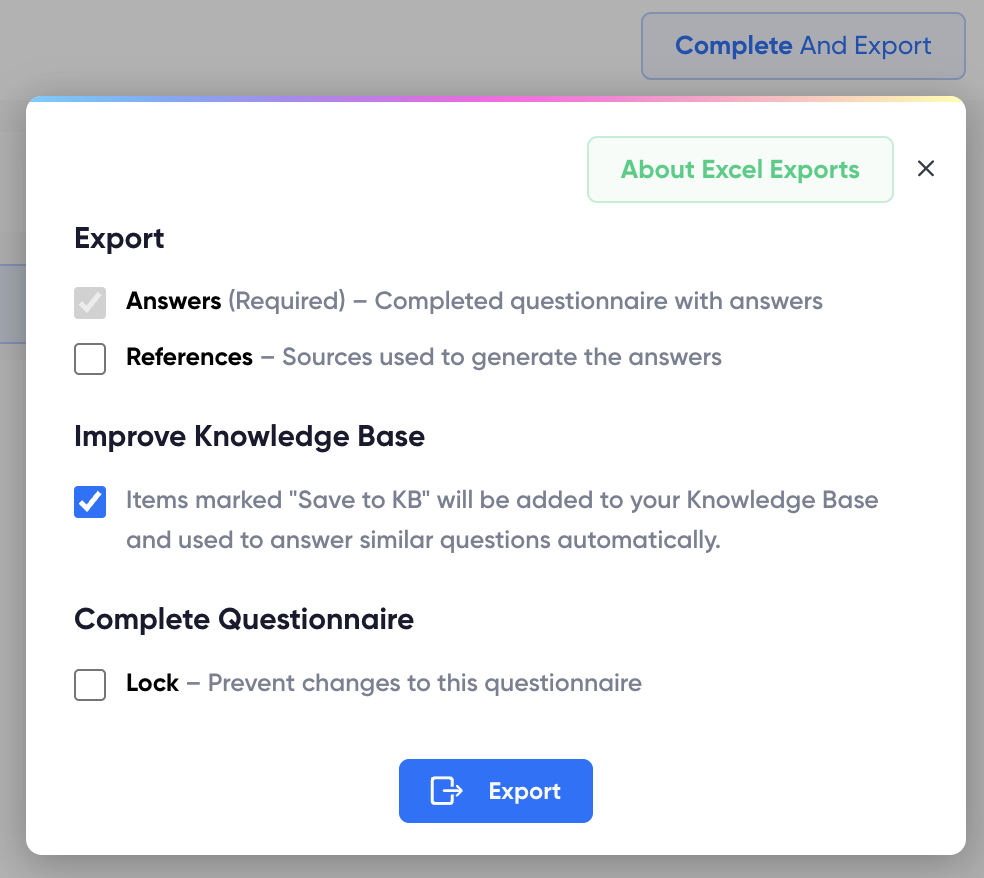The height and width of the screenshot is (878, 984).
Task: Open About Excel Exports
Action: tap(740, 169)
